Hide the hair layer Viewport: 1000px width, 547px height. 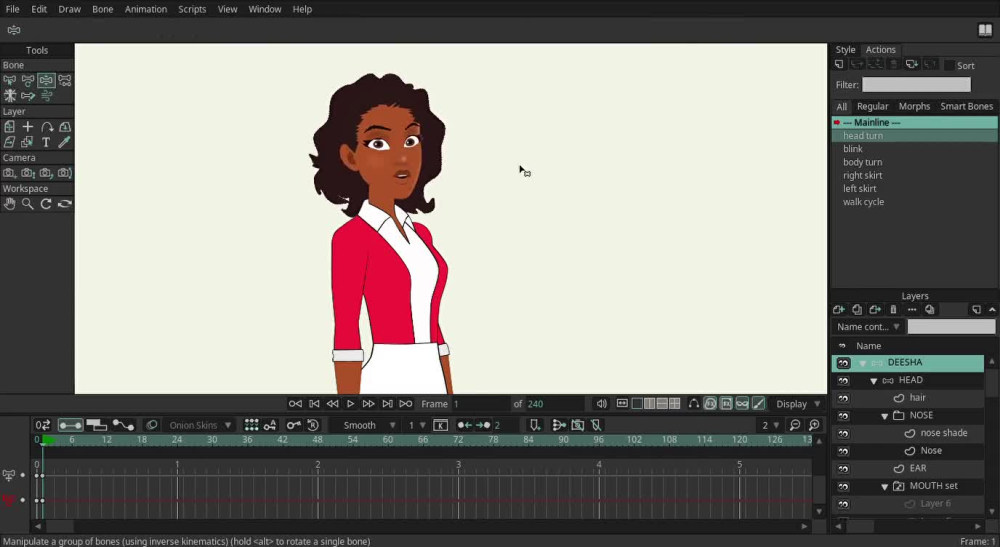click(x=843, y=398)
